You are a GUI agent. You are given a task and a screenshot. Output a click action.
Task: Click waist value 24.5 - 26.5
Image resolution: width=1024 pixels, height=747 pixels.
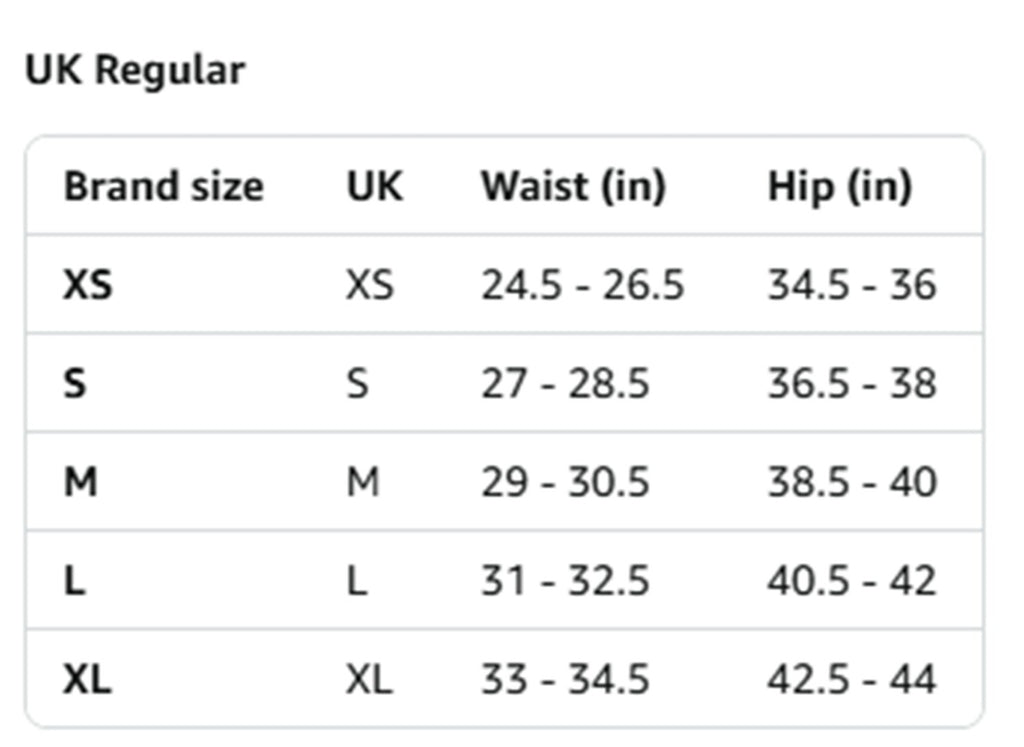point(582,286)
